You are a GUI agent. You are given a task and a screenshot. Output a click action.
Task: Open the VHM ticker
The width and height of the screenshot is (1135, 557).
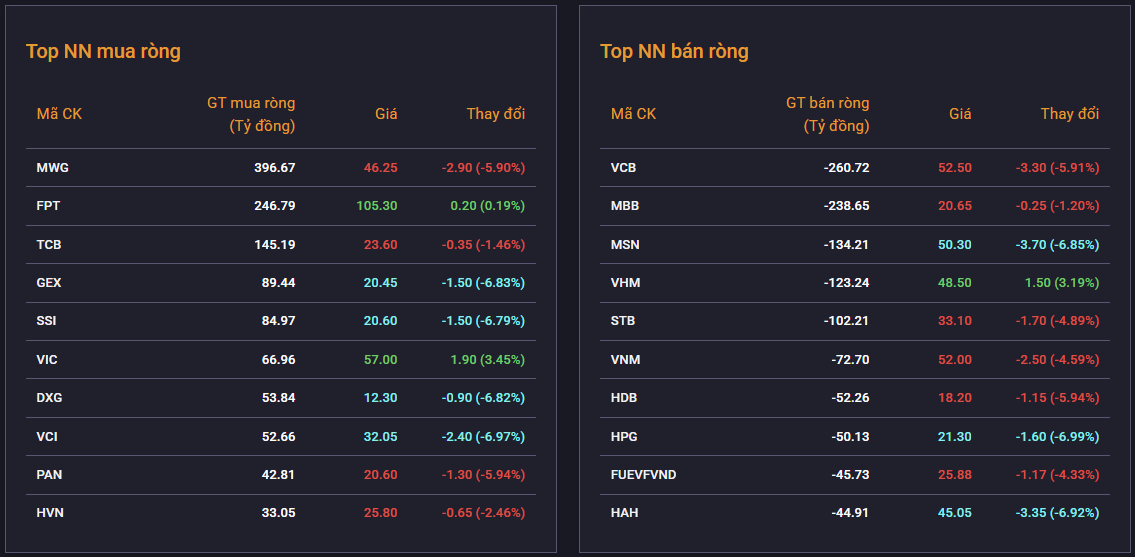tap(625, 282)
